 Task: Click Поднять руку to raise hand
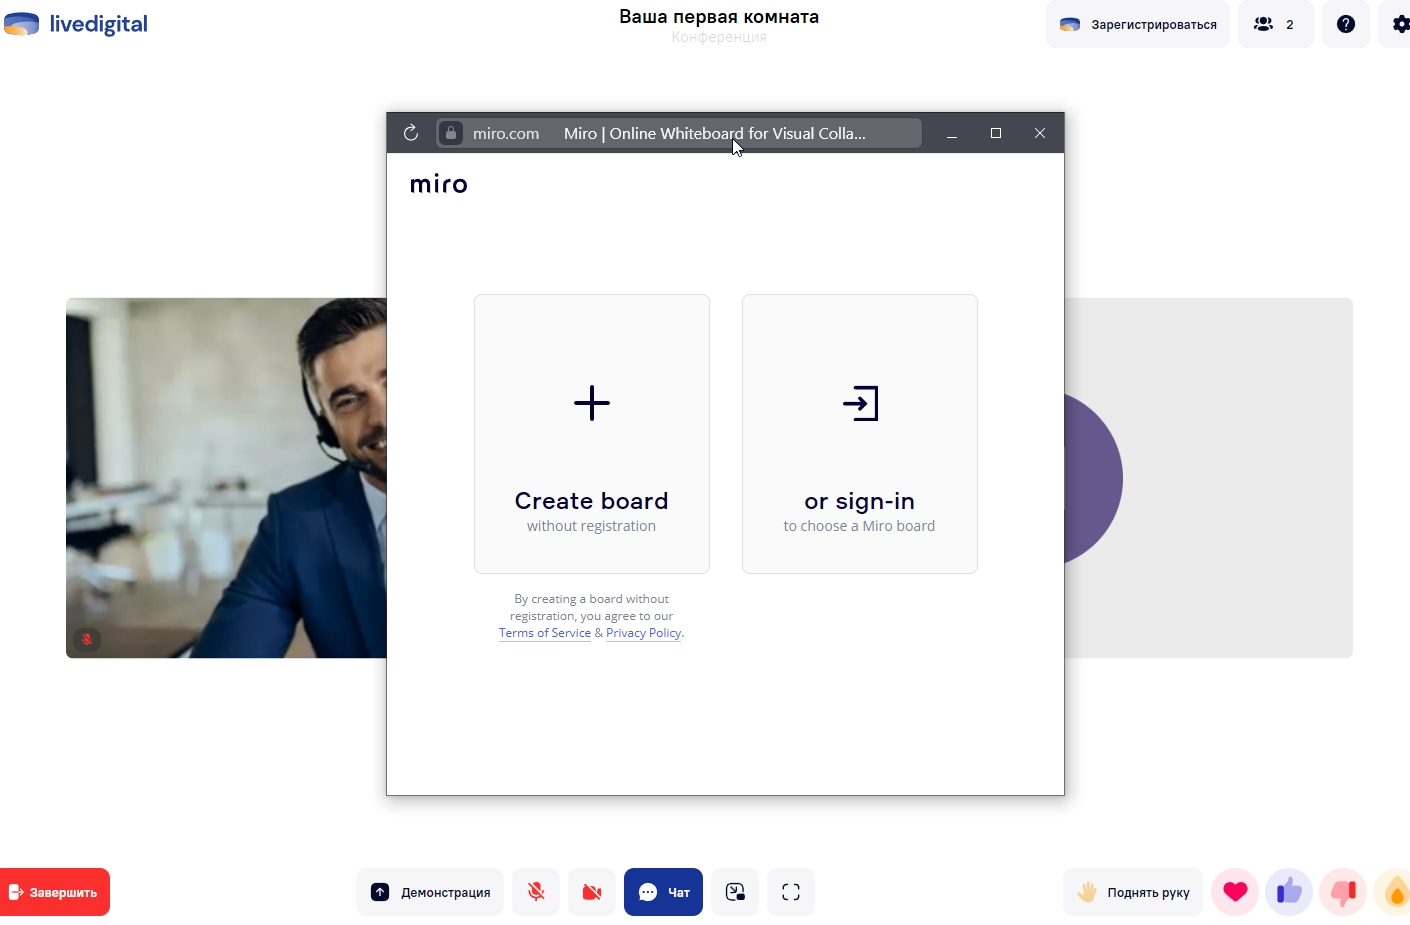(x=1133, y=892)
